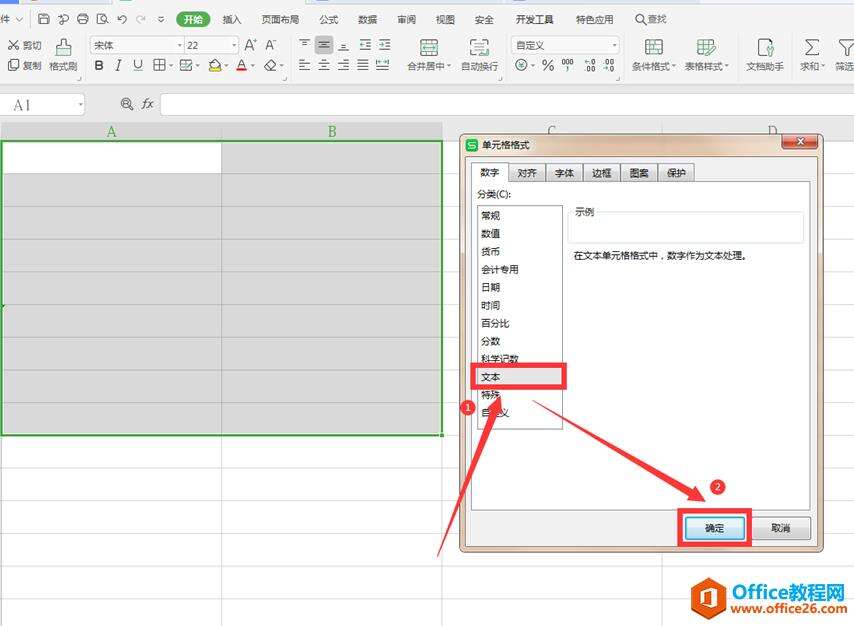The height and width of the screenshot is (626, 854).
Task: Decrease font size with the A- icon
Action: (x=271, y=45)
